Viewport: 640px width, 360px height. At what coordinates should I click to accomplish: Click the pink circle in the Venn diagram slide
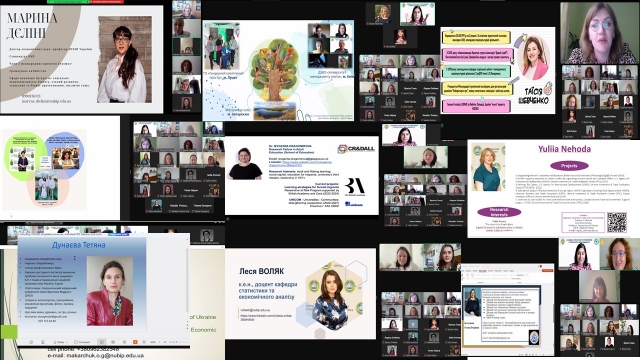click(x=47, y=187)
